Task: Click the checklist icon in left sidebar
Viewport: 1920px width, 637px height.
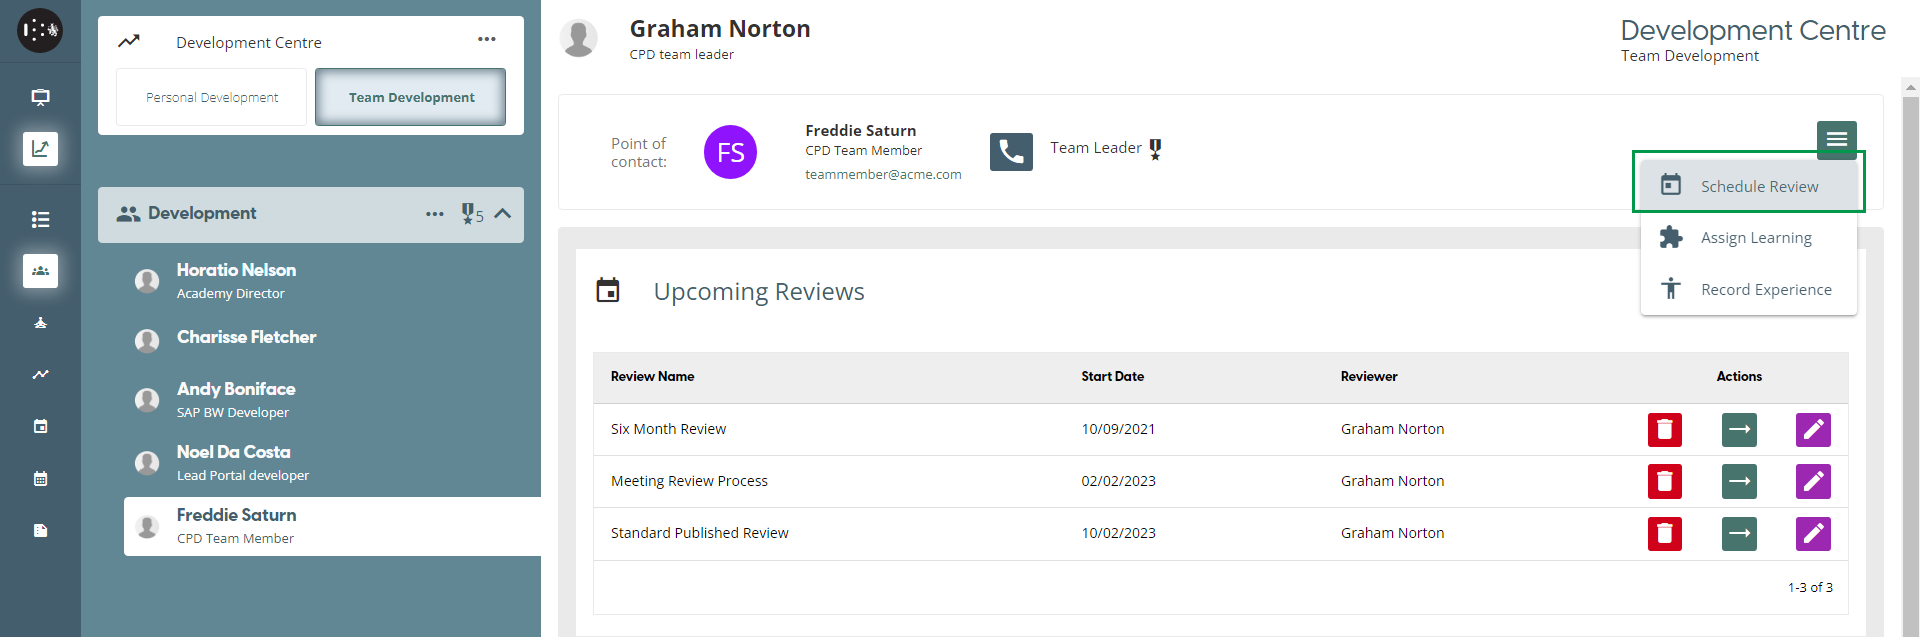Action: [40, 219]
